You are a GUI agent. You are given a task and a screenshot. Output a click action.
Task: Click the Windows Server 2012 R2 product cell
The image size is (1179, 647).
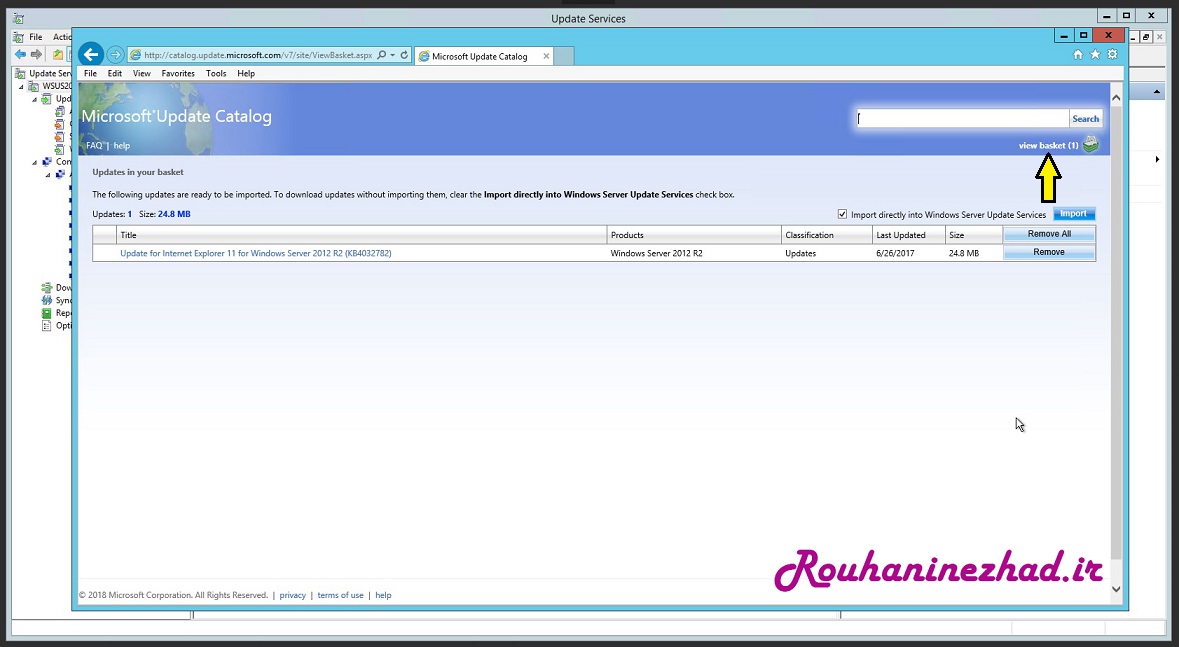pos(656,253)
